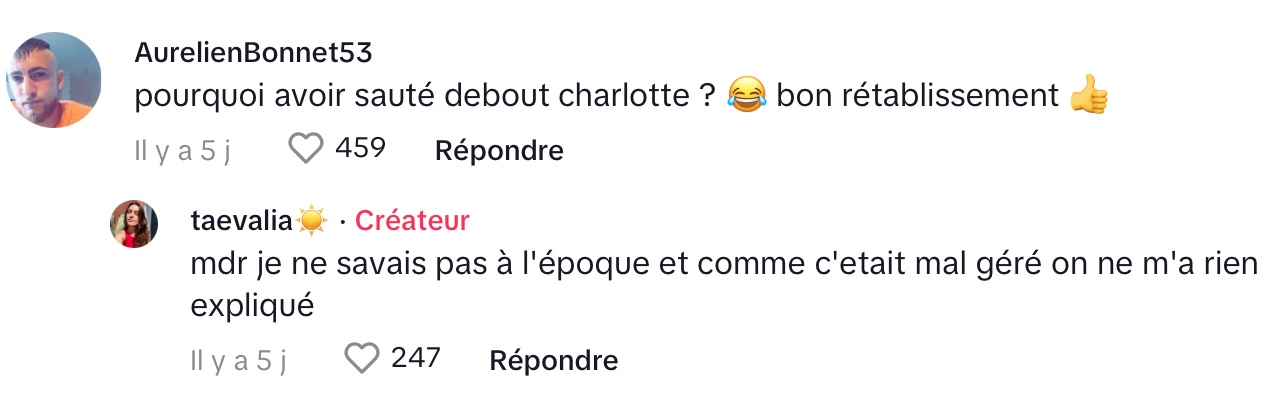The width and height of the screenshot is (1274, 398).
Task: Open the AurelienBonnet53 username link
Action: [253, 53]
